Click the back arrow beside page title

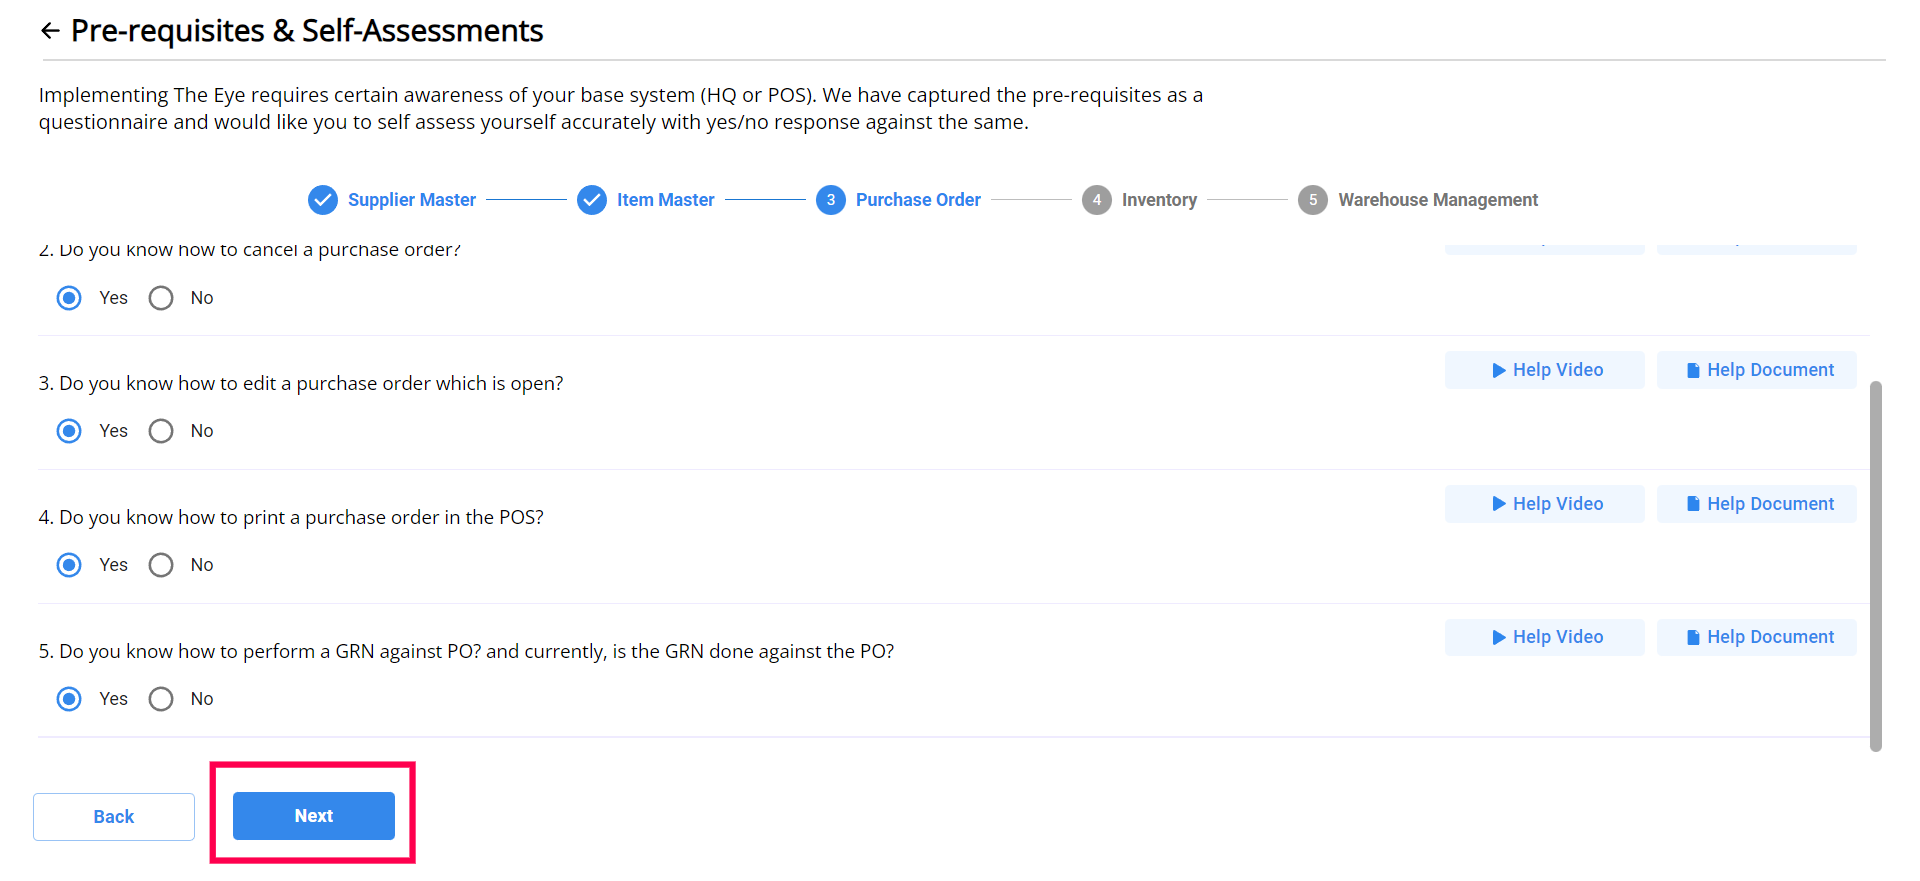tap(50, 31)
